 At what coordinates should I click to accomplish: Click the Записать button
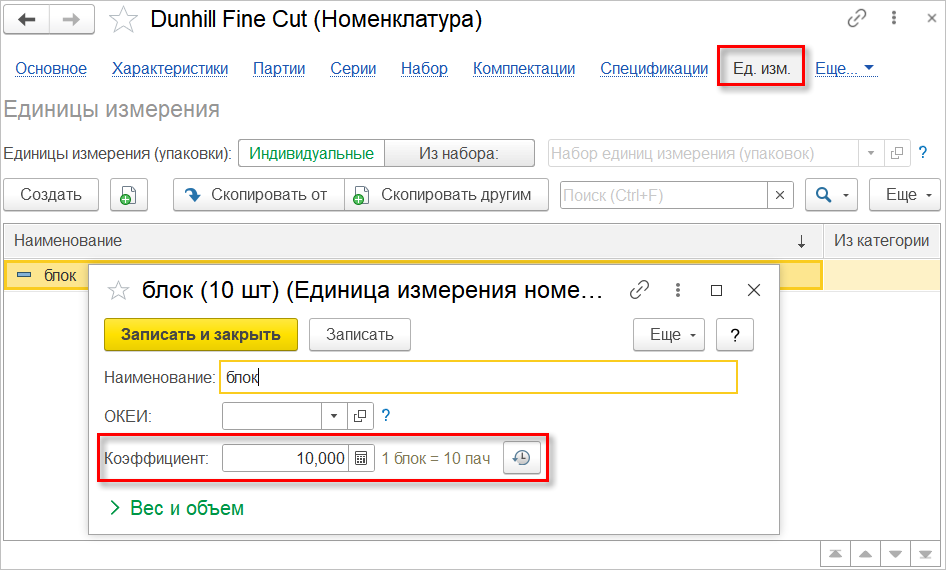(x=360, y=335)
